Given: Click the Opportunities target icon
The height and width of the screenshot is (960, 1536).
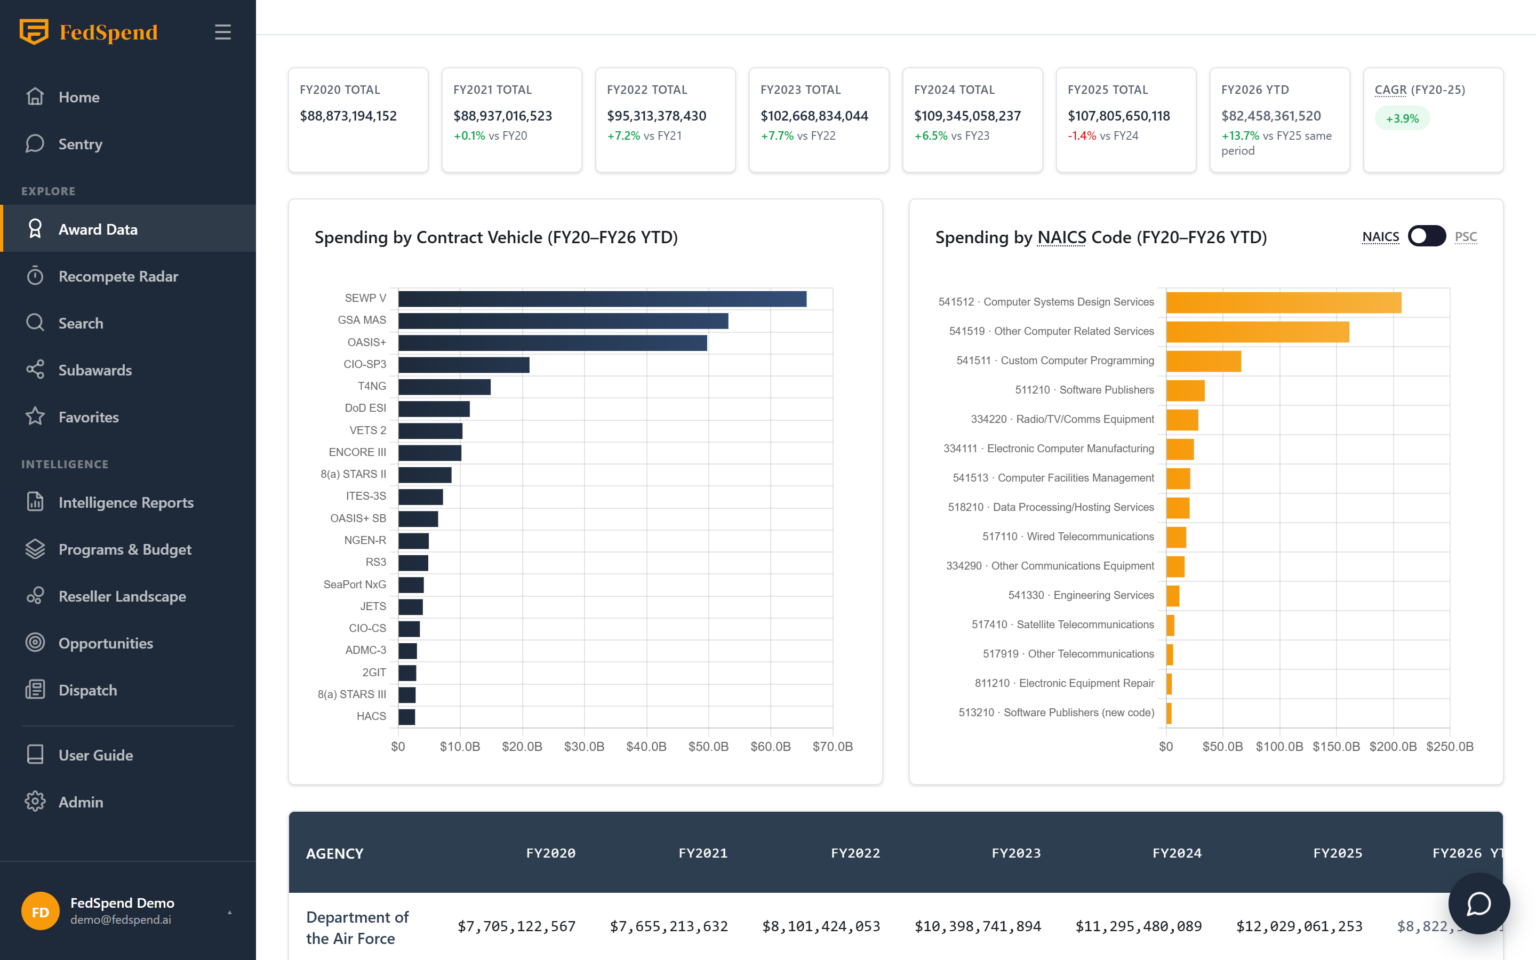Looking at the screenshot, I should 35,643.
